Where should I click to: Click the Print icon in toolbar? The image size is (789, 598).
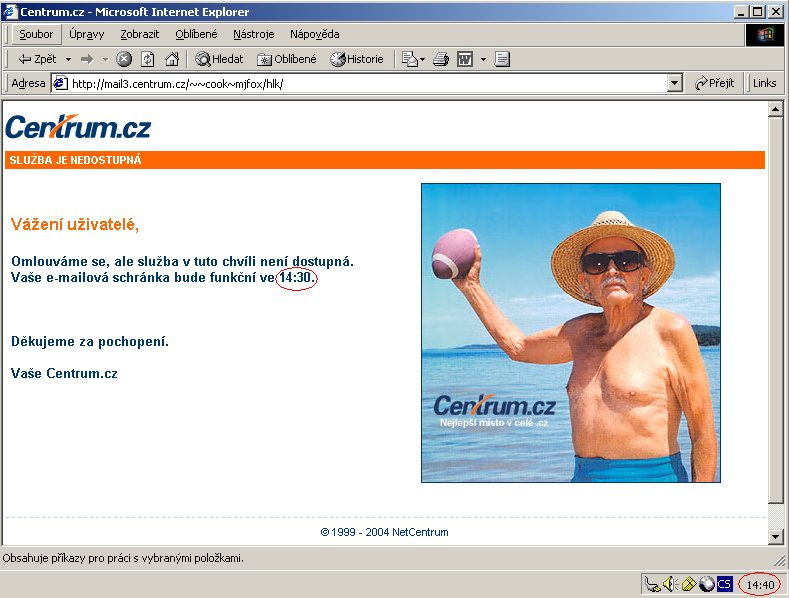click(x=441, y=59)
